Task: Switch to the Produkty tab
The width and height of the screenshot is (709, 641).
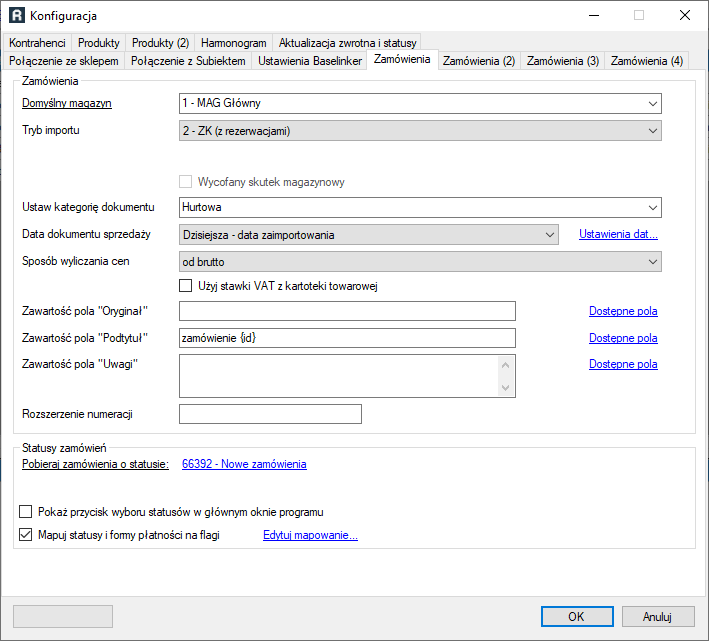Action: coord(99,43)
